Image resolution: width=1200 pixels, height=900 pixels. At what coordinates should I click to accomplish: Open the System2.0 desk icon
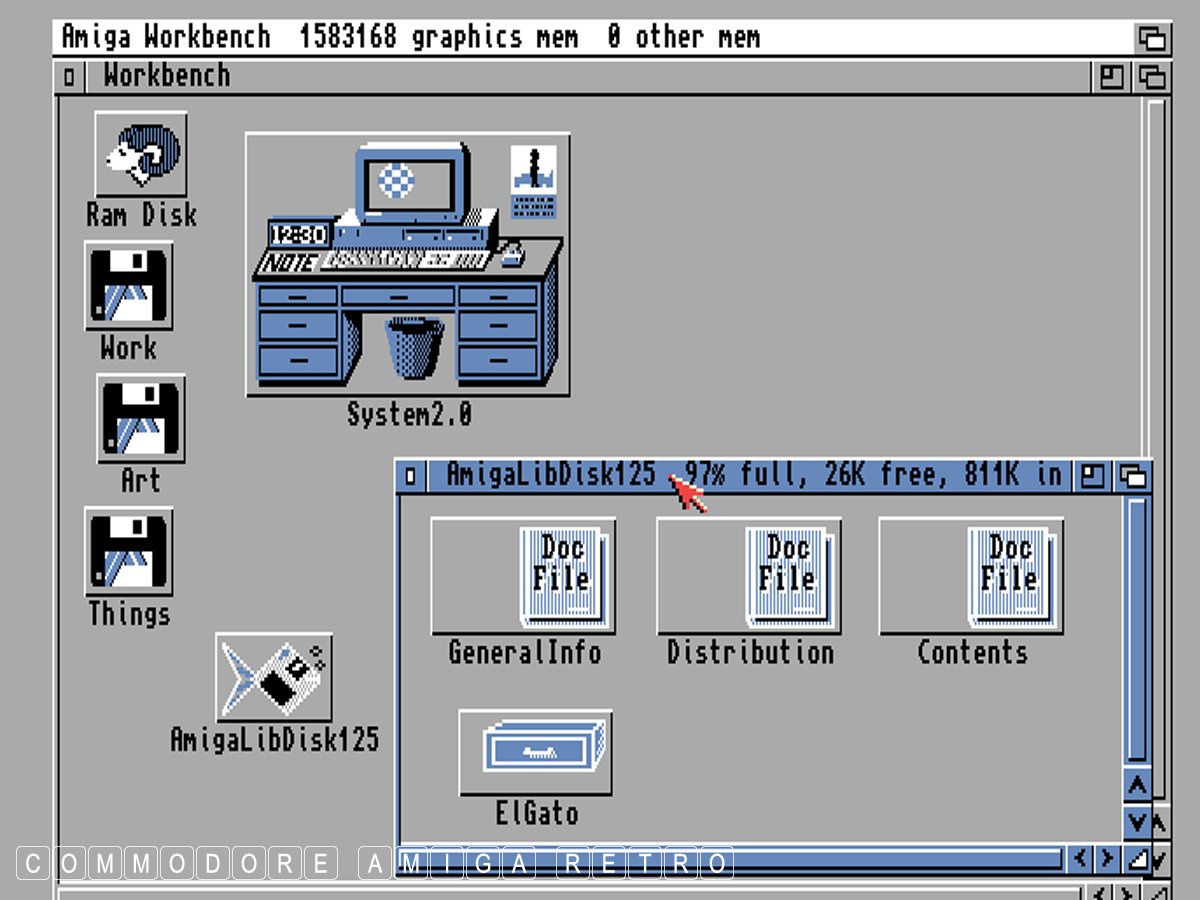pos(408,266)
